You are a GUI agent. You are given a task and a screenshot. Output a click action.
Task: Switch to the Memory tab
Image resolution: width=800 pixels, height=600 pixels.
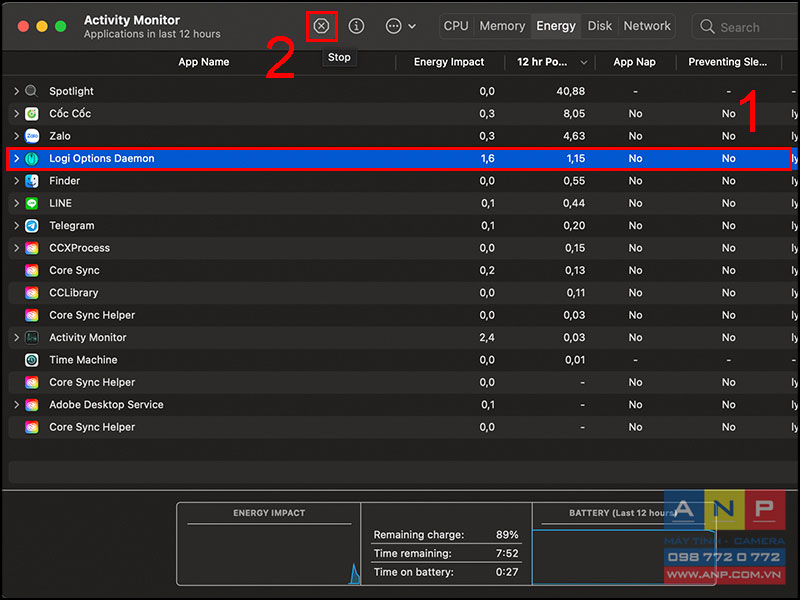point(502,26)
